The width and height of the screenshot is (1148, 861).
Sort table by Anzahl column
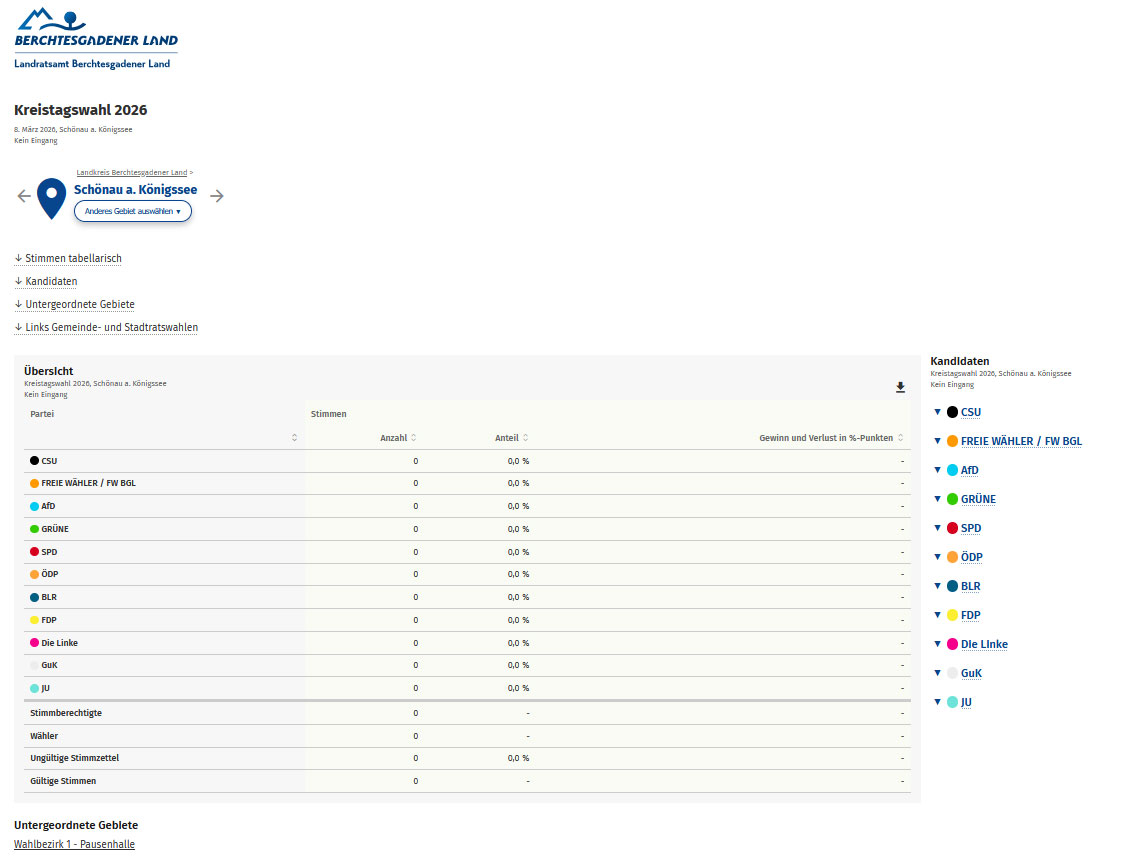[413, 438]
